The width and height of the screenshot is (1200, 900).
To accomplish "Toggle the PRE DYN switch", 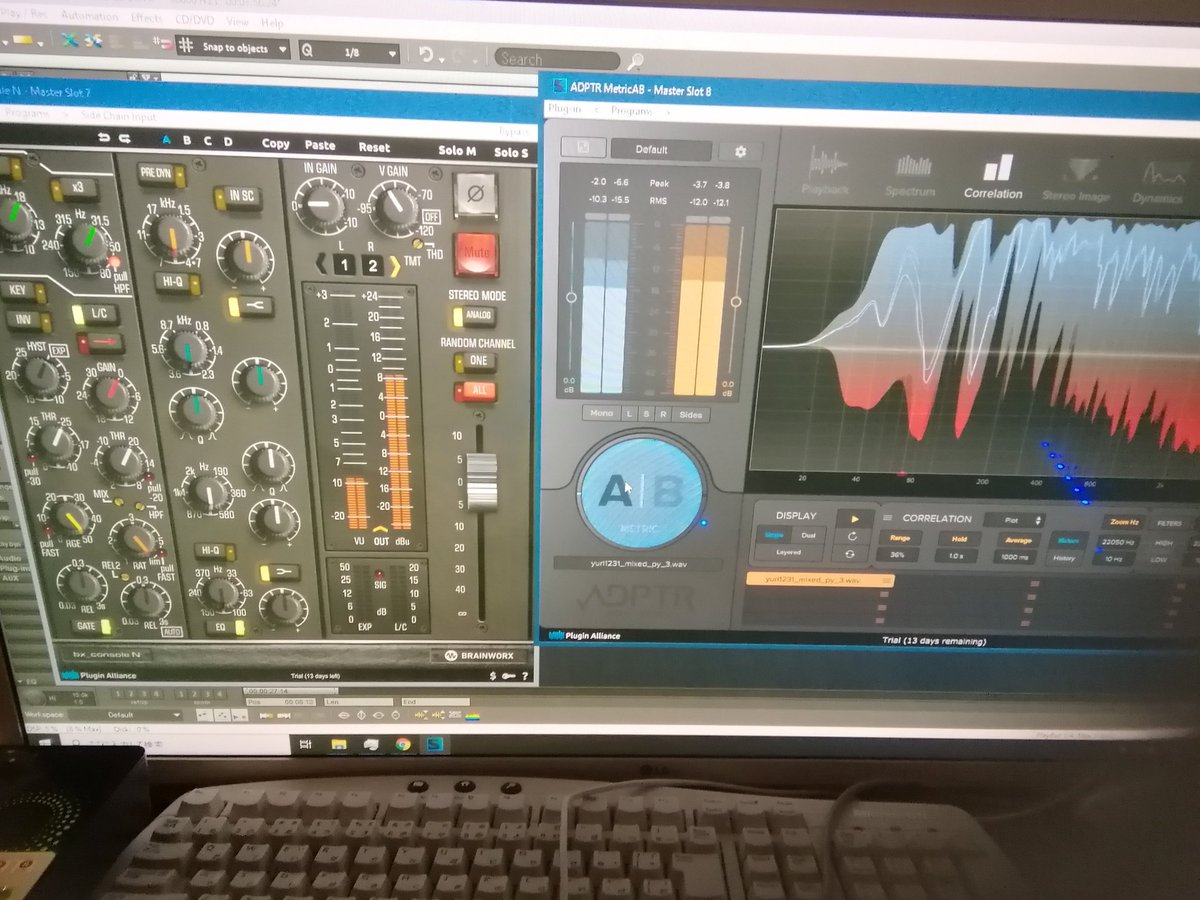I will coord(162,174).
